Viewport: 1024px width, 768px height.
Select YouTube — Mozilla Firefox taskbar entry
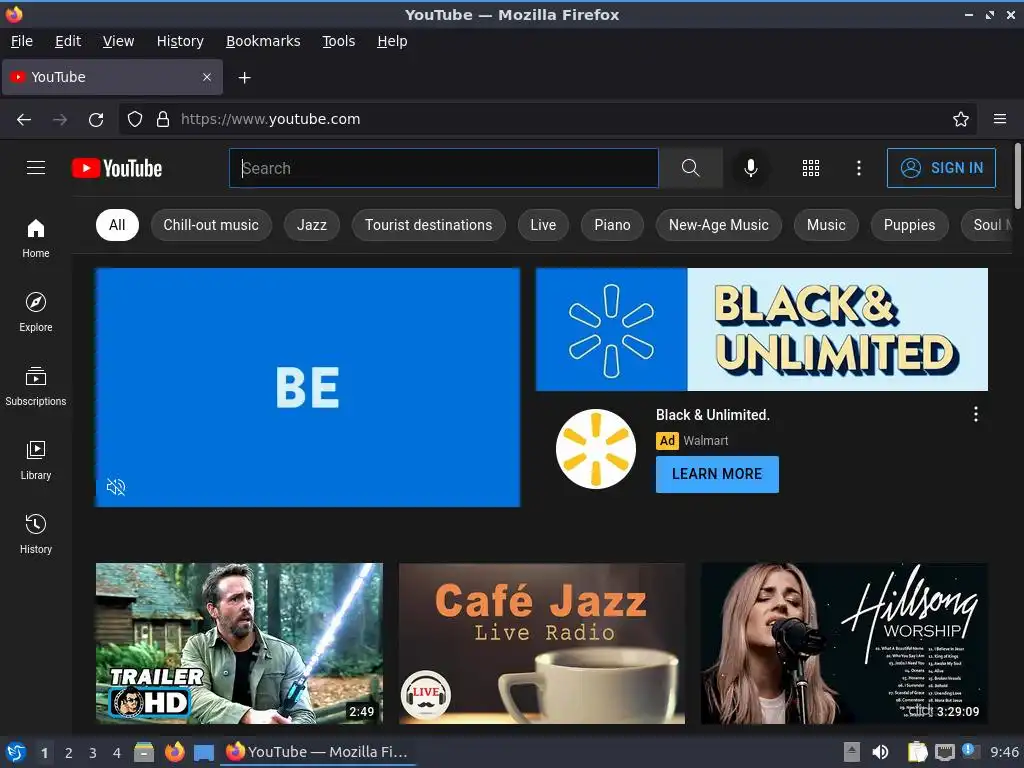318,752
